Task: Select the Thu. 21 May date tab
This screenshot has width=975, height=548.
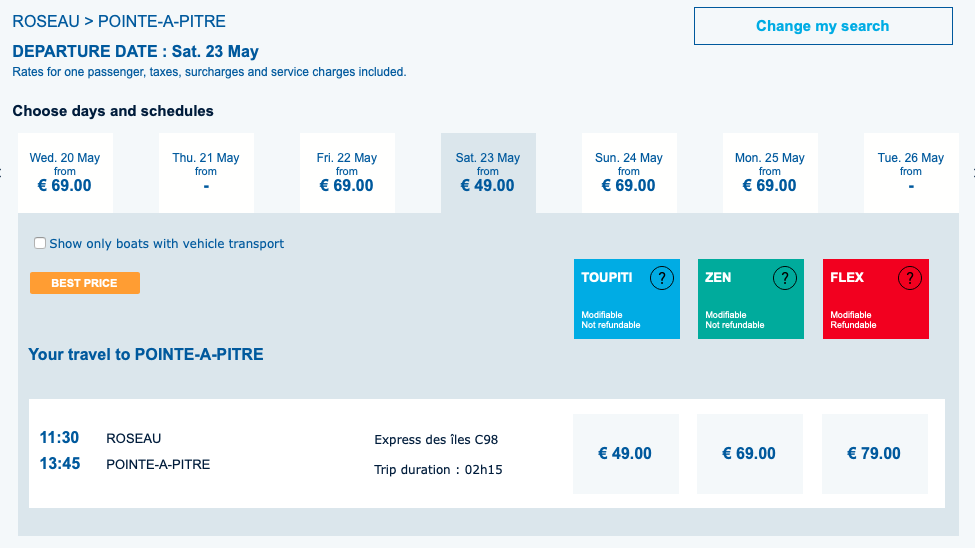Action: (206, 173)
